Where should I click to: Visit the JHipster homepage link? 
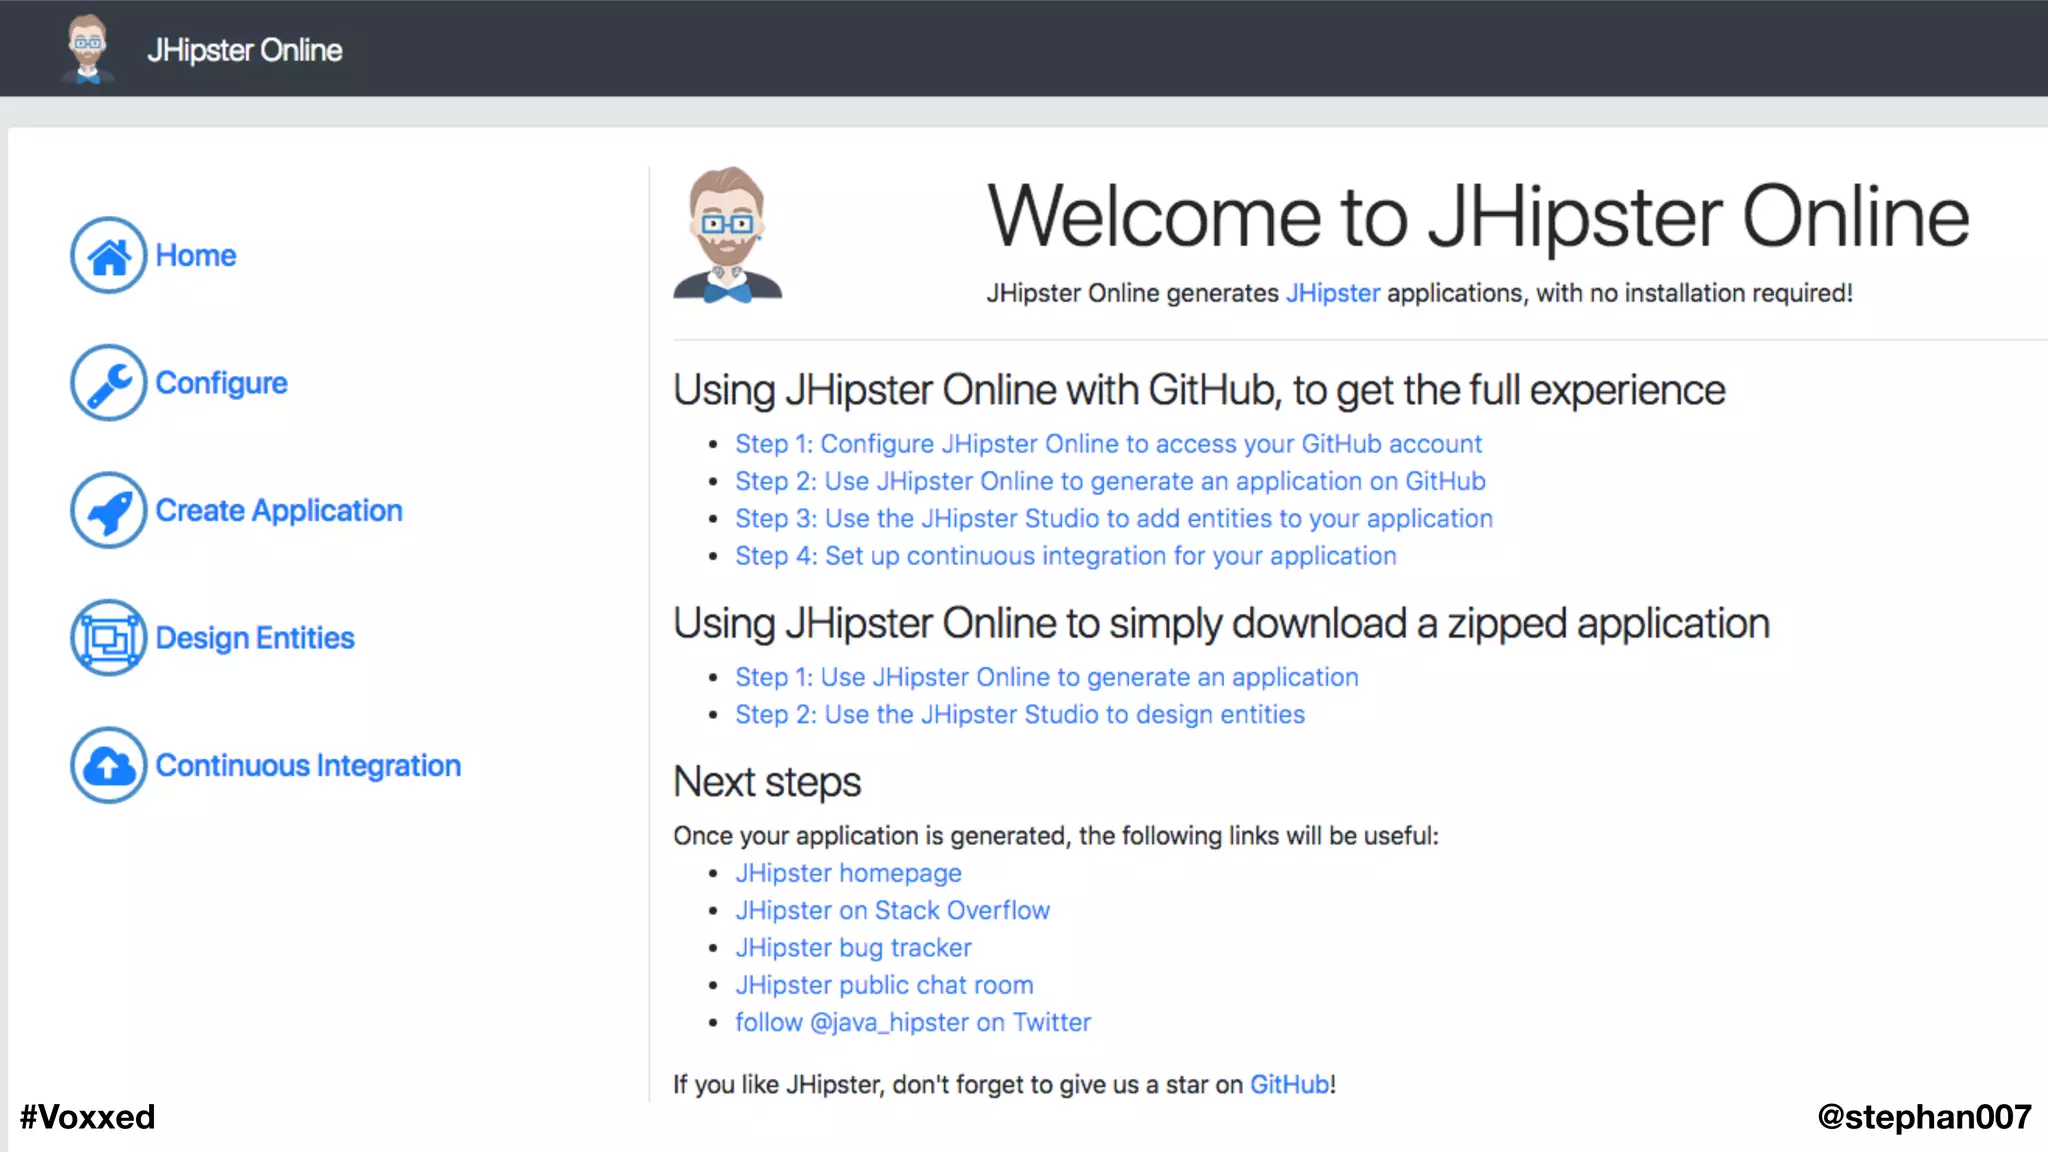point(848,873)
